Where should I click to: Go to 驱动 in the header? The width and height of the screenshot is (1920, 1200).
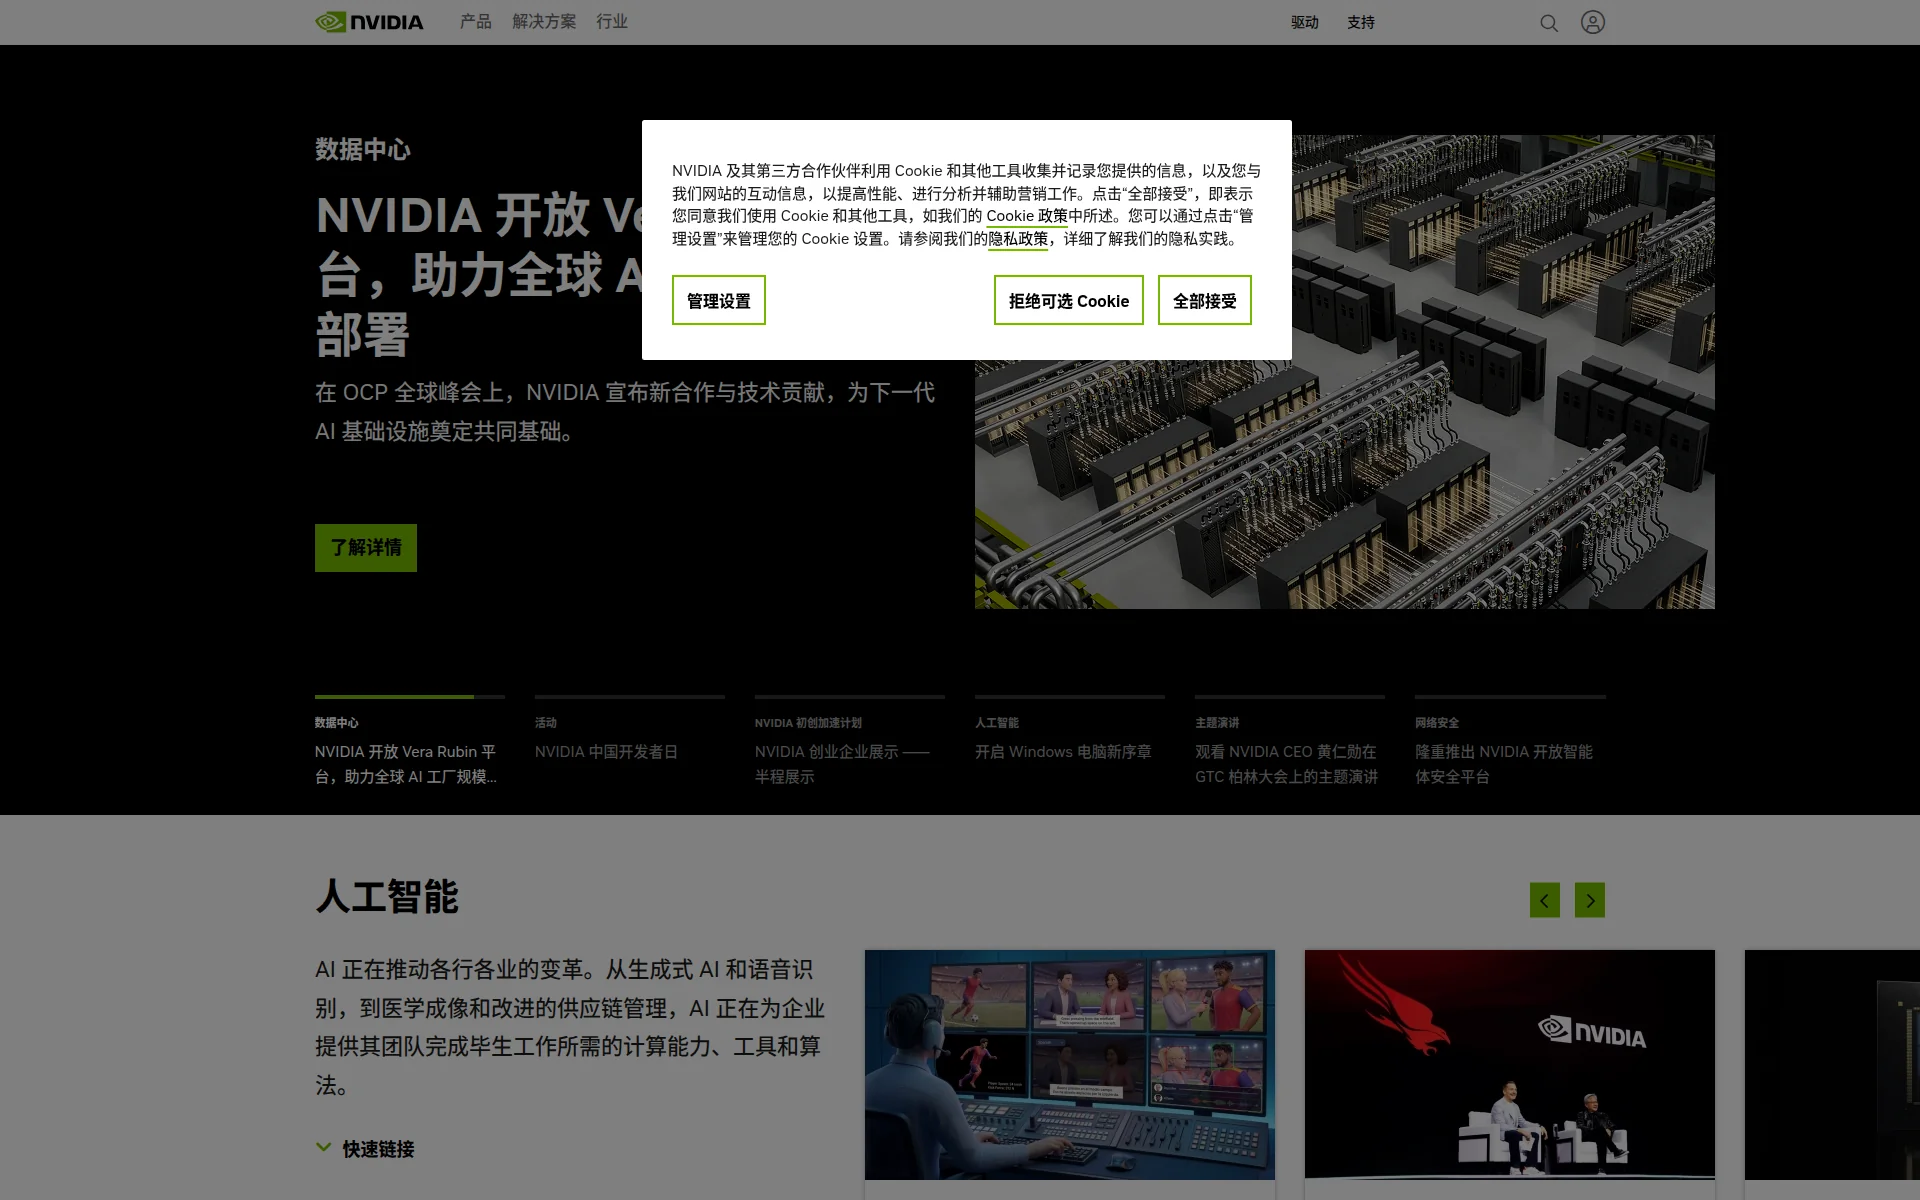(1305, 22)
